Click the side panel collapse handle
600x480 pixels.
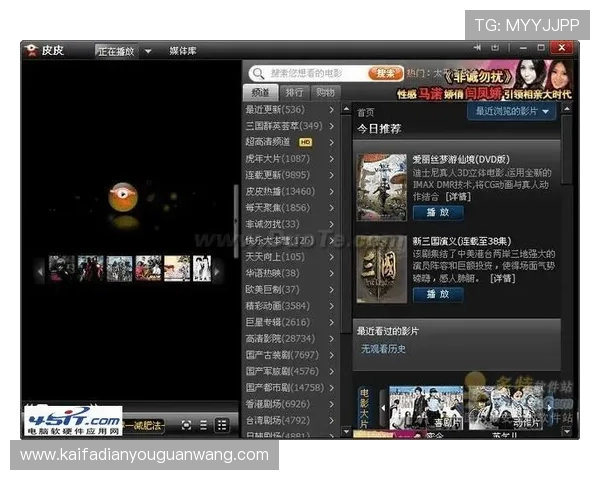(x=236, y=221)
